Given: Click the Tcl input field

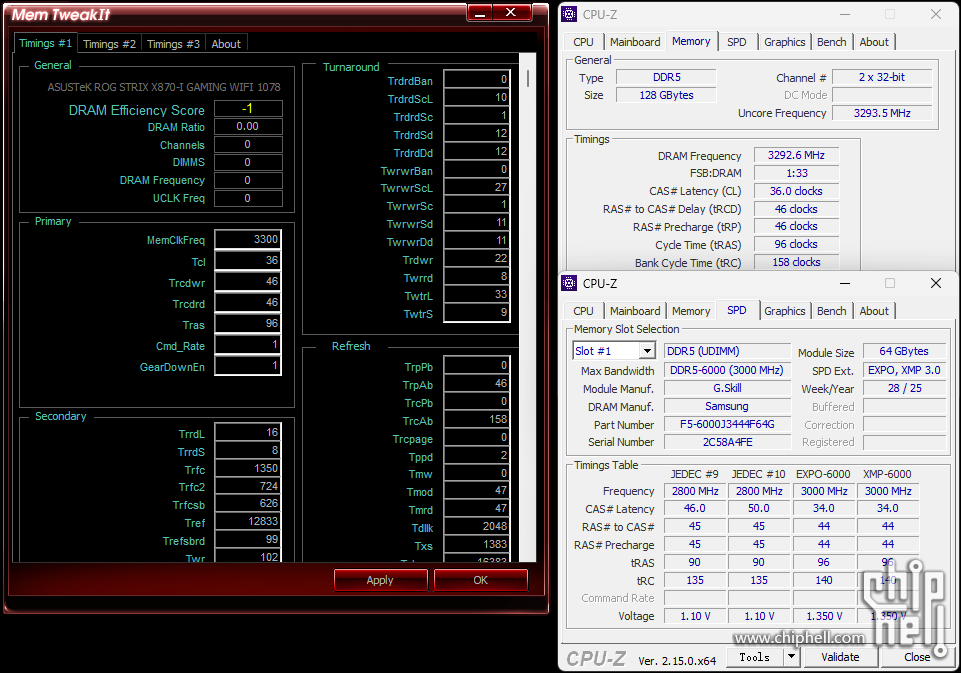Looking at the screenshot, I should coord(248,260).
